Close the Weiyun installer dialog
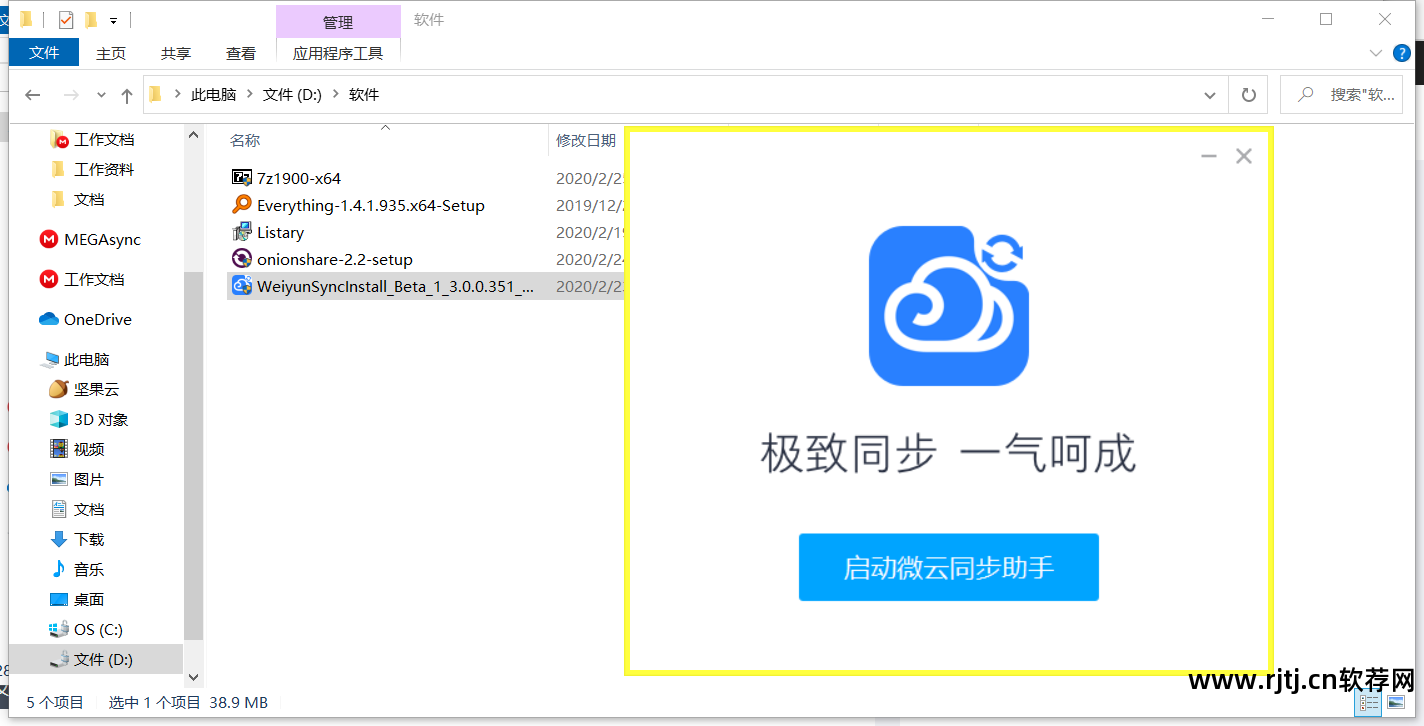The width and height of the screenshot is (1424, 726). pos(1244,156)
